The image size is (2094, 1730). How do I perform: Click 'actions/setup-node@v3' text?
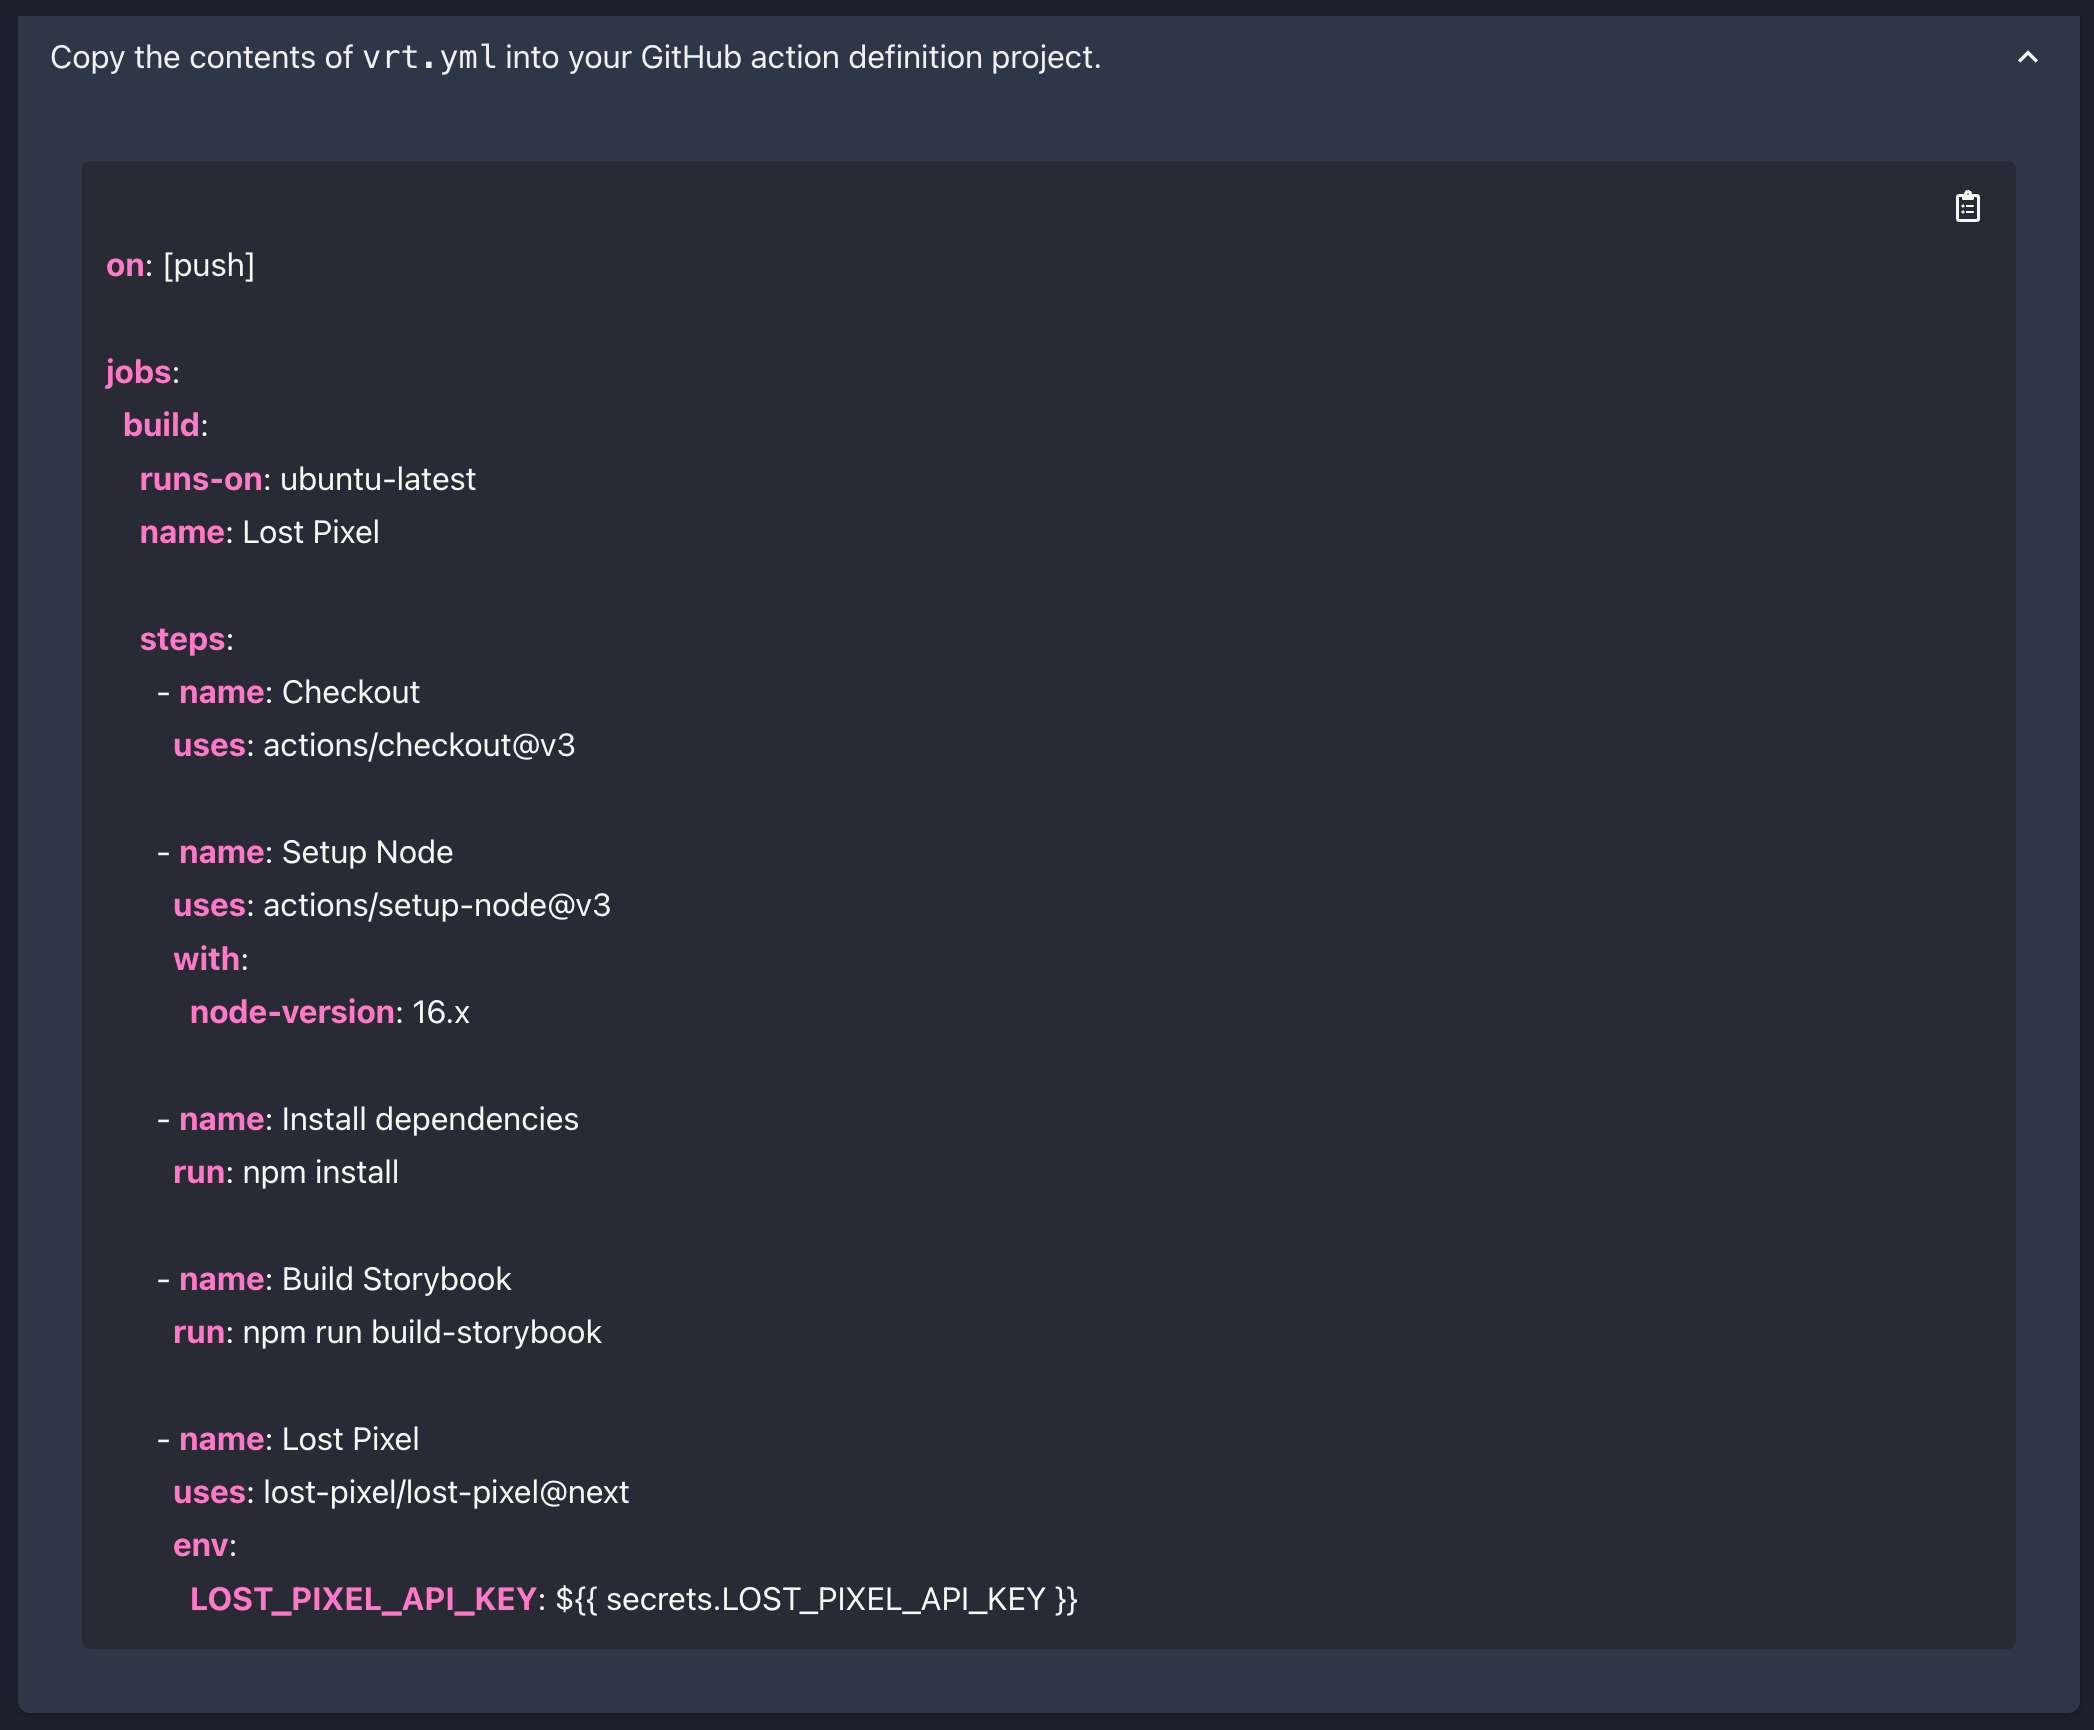pos(437,906)
